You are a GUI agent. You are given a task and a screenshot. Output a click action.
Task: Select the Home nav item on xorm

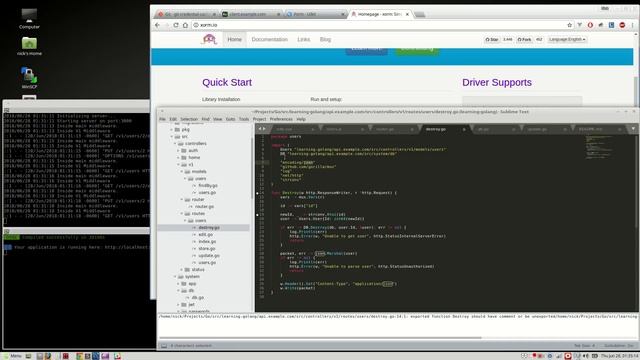[234, 40]
